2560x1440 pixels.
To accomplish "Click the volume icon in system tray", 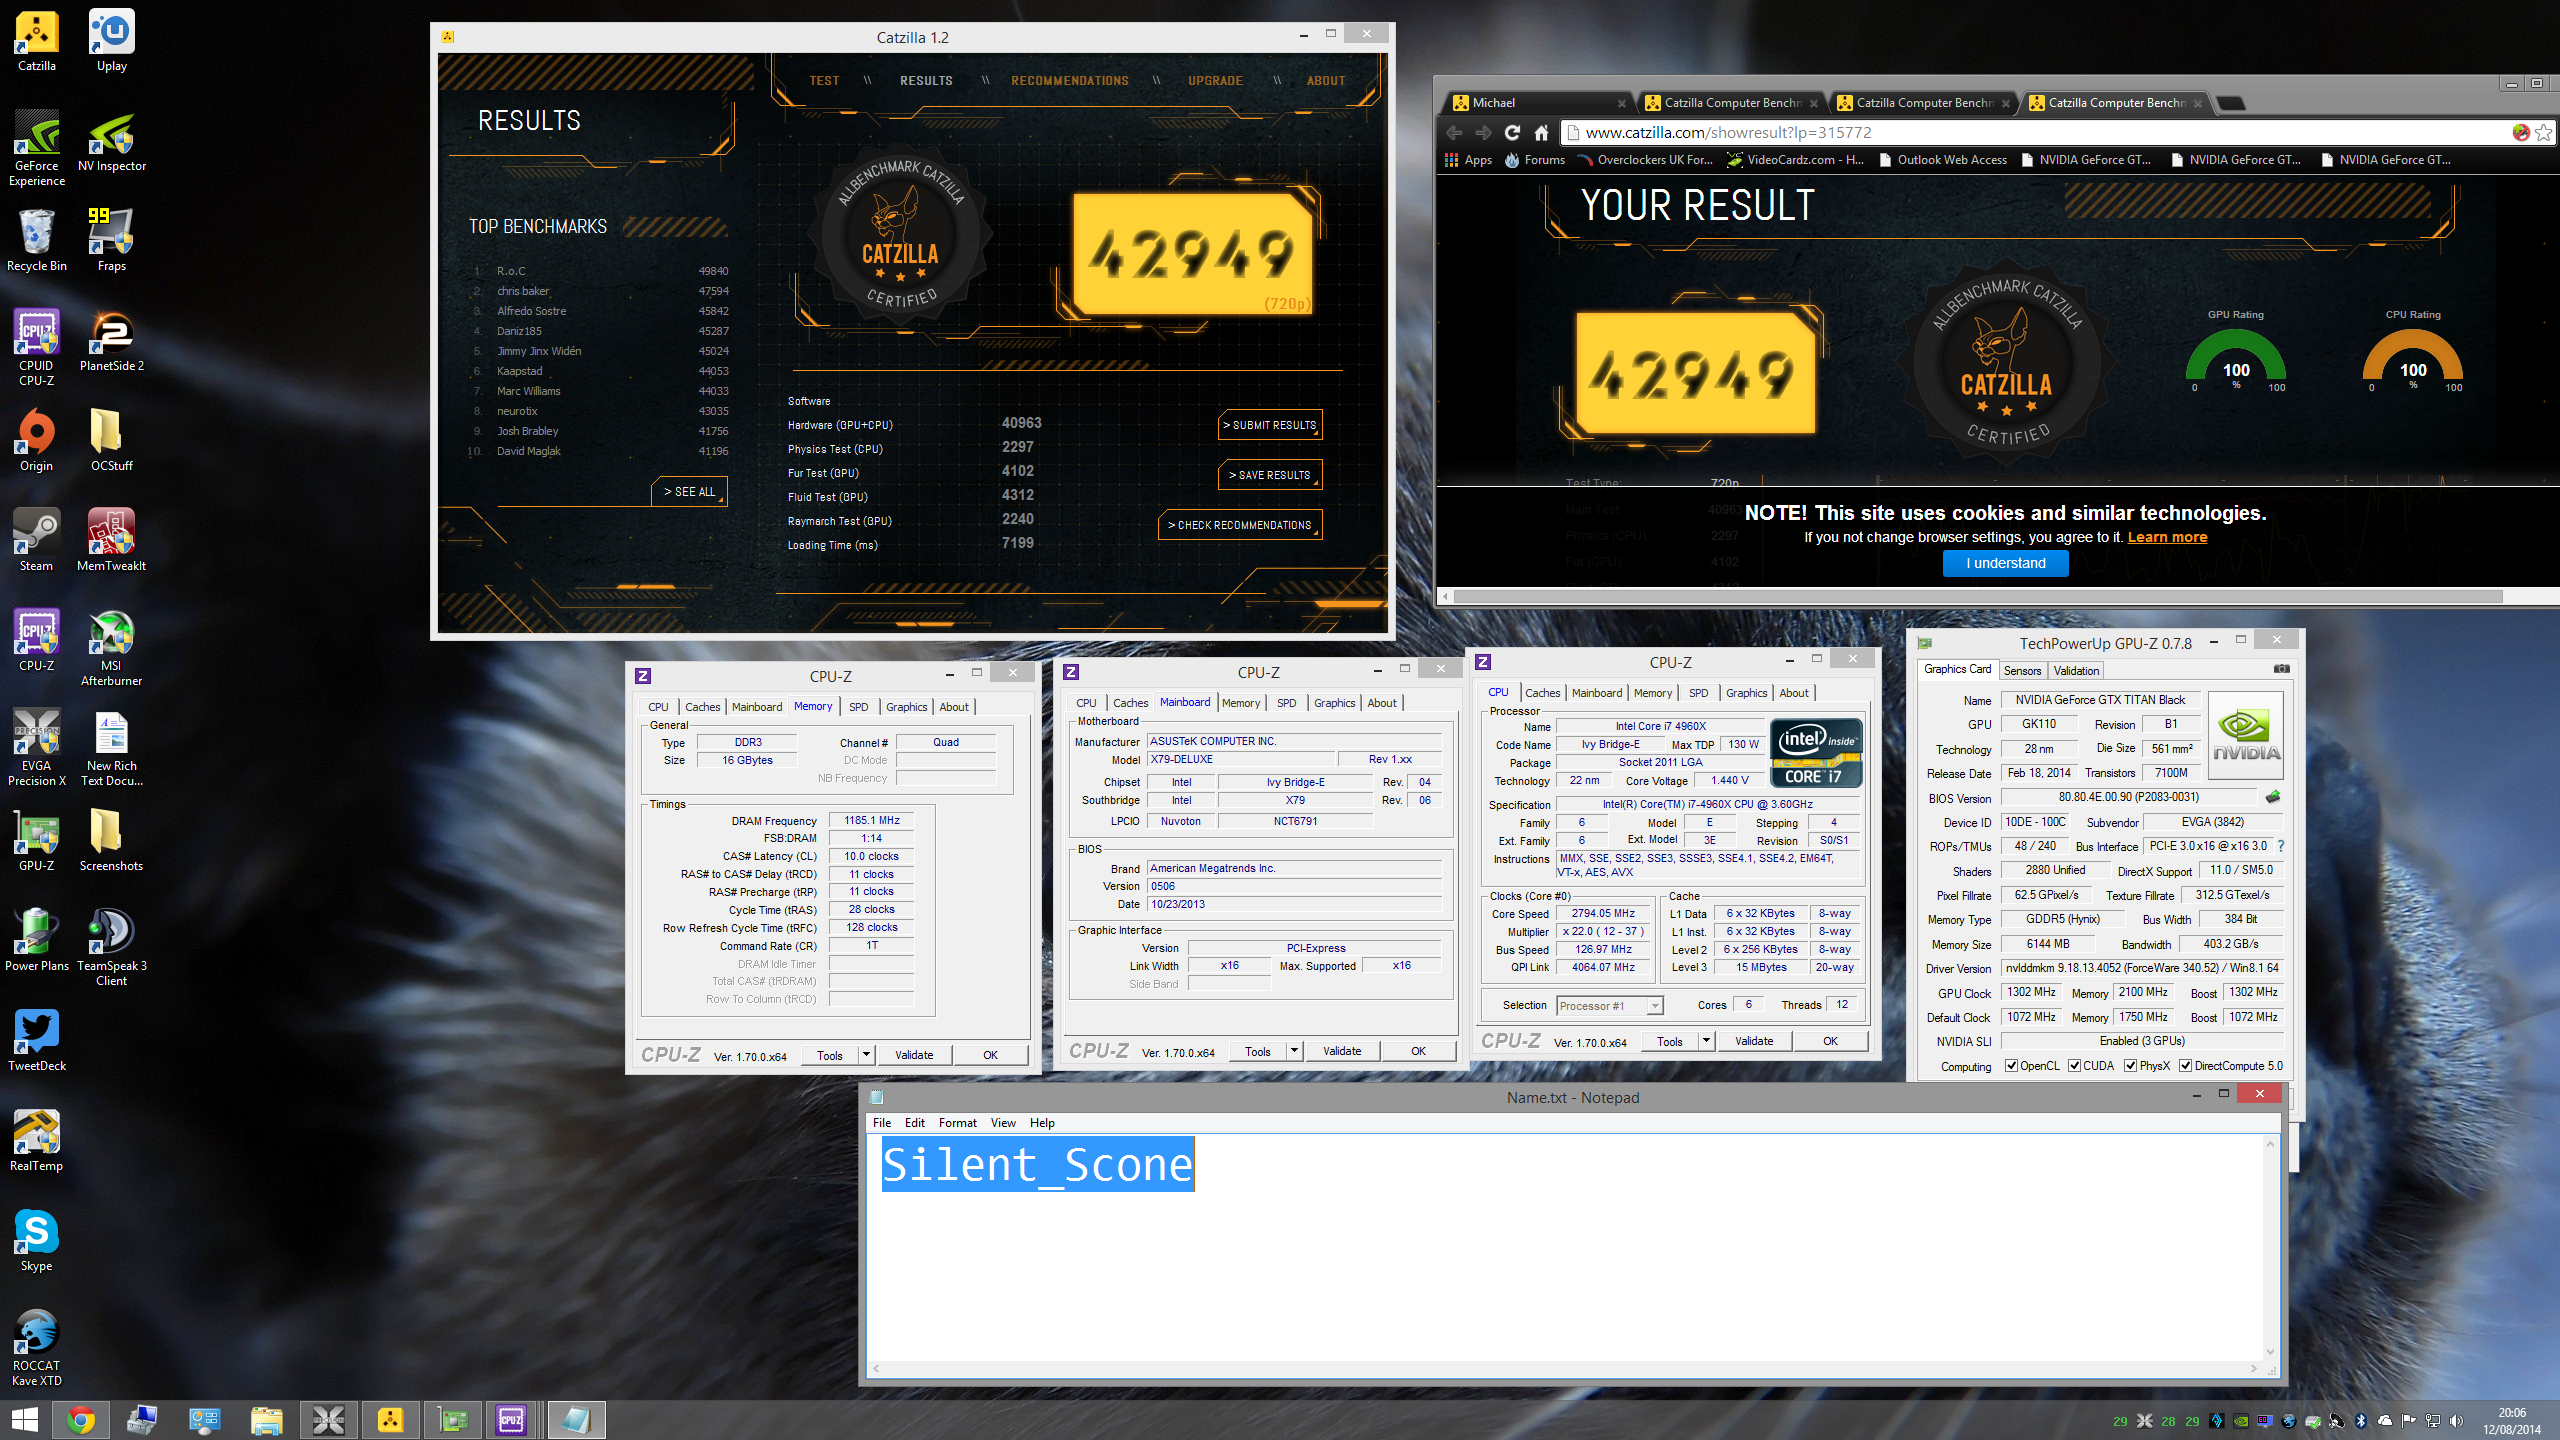I will point(2458,1421).
